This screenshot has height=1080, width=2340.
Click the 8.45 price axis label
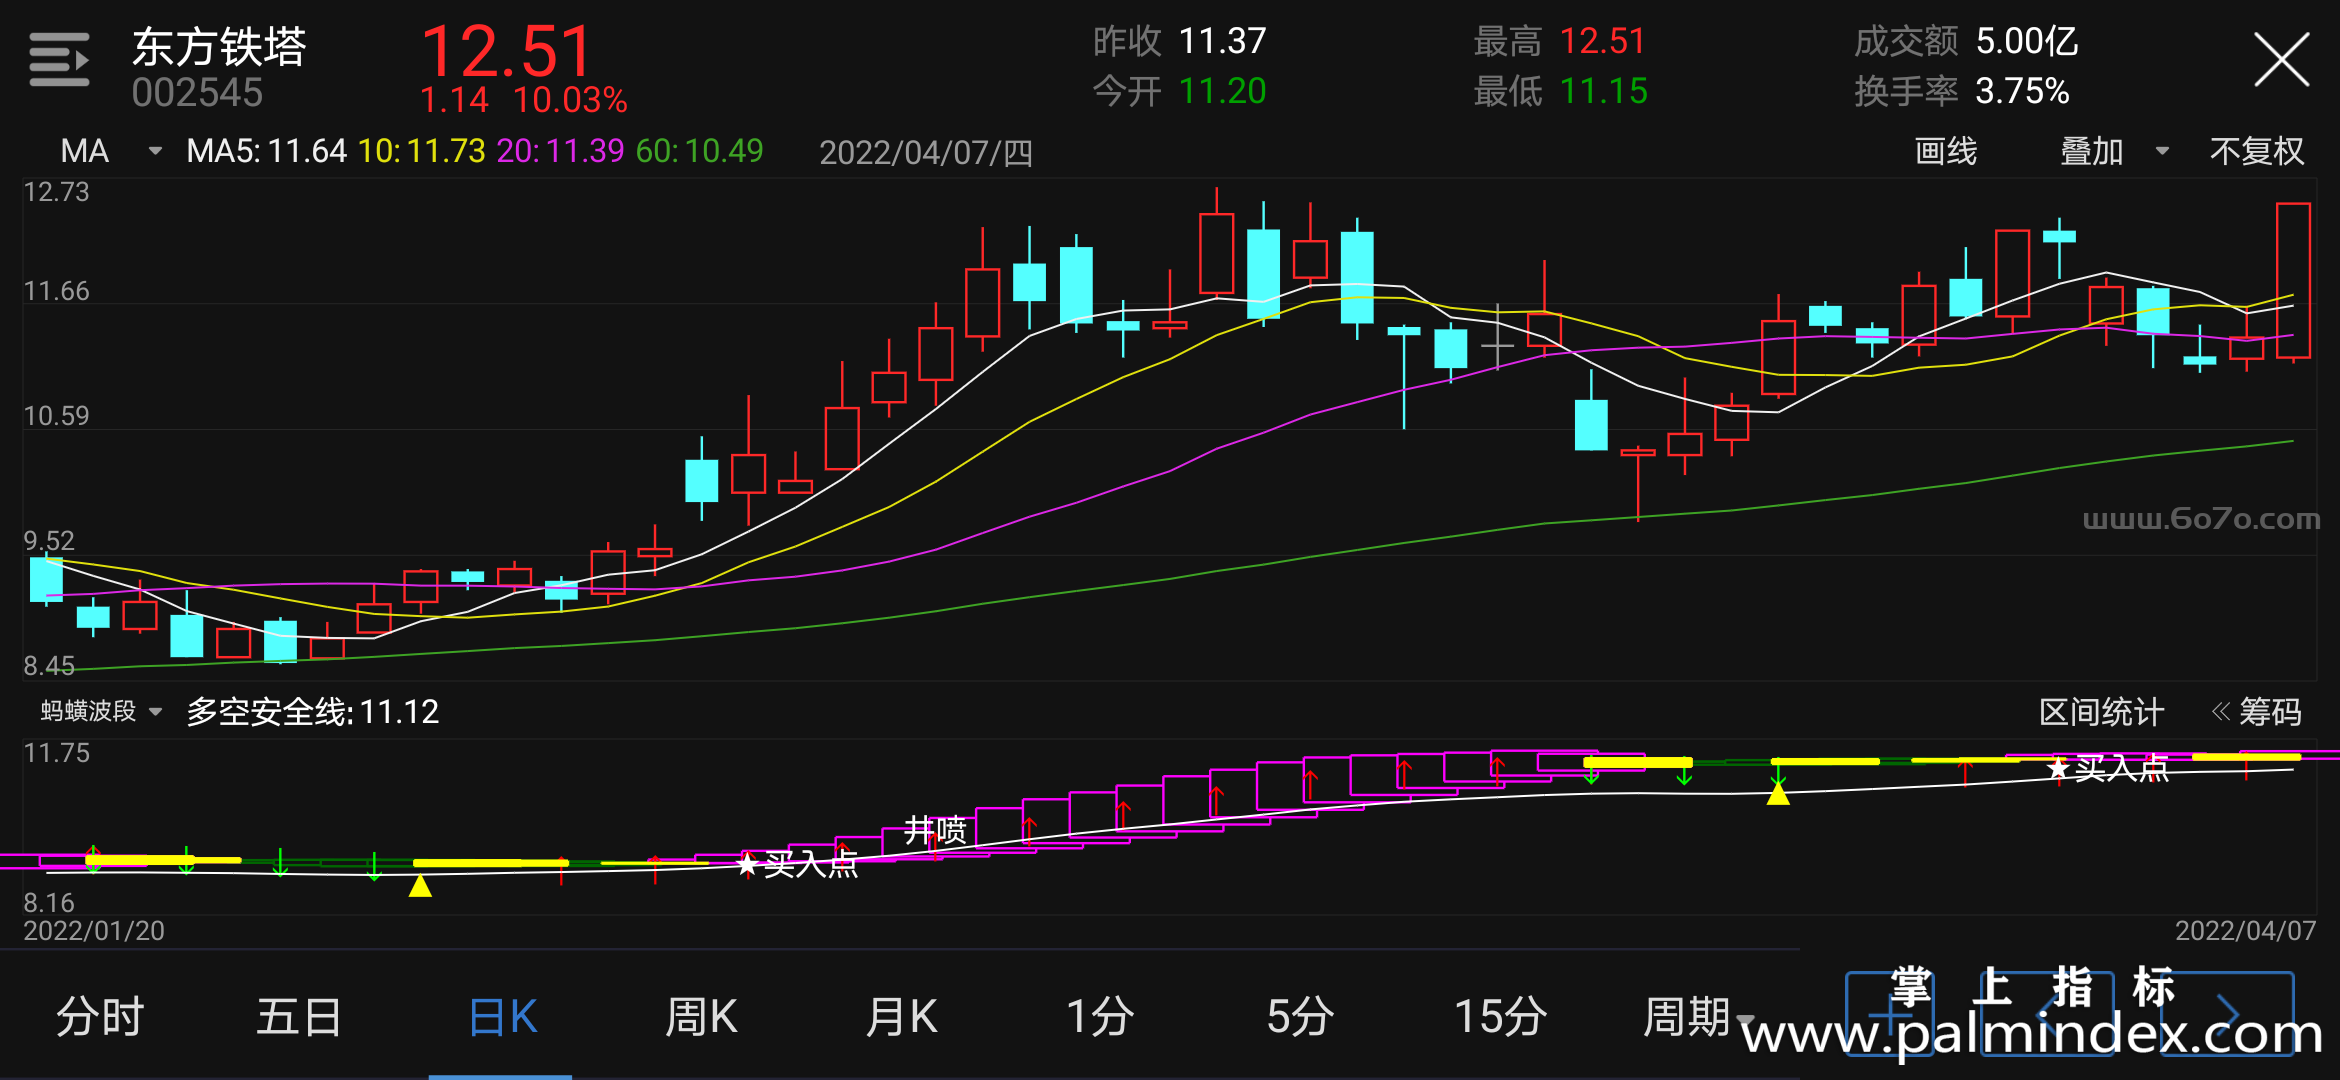tap(49, 666)
